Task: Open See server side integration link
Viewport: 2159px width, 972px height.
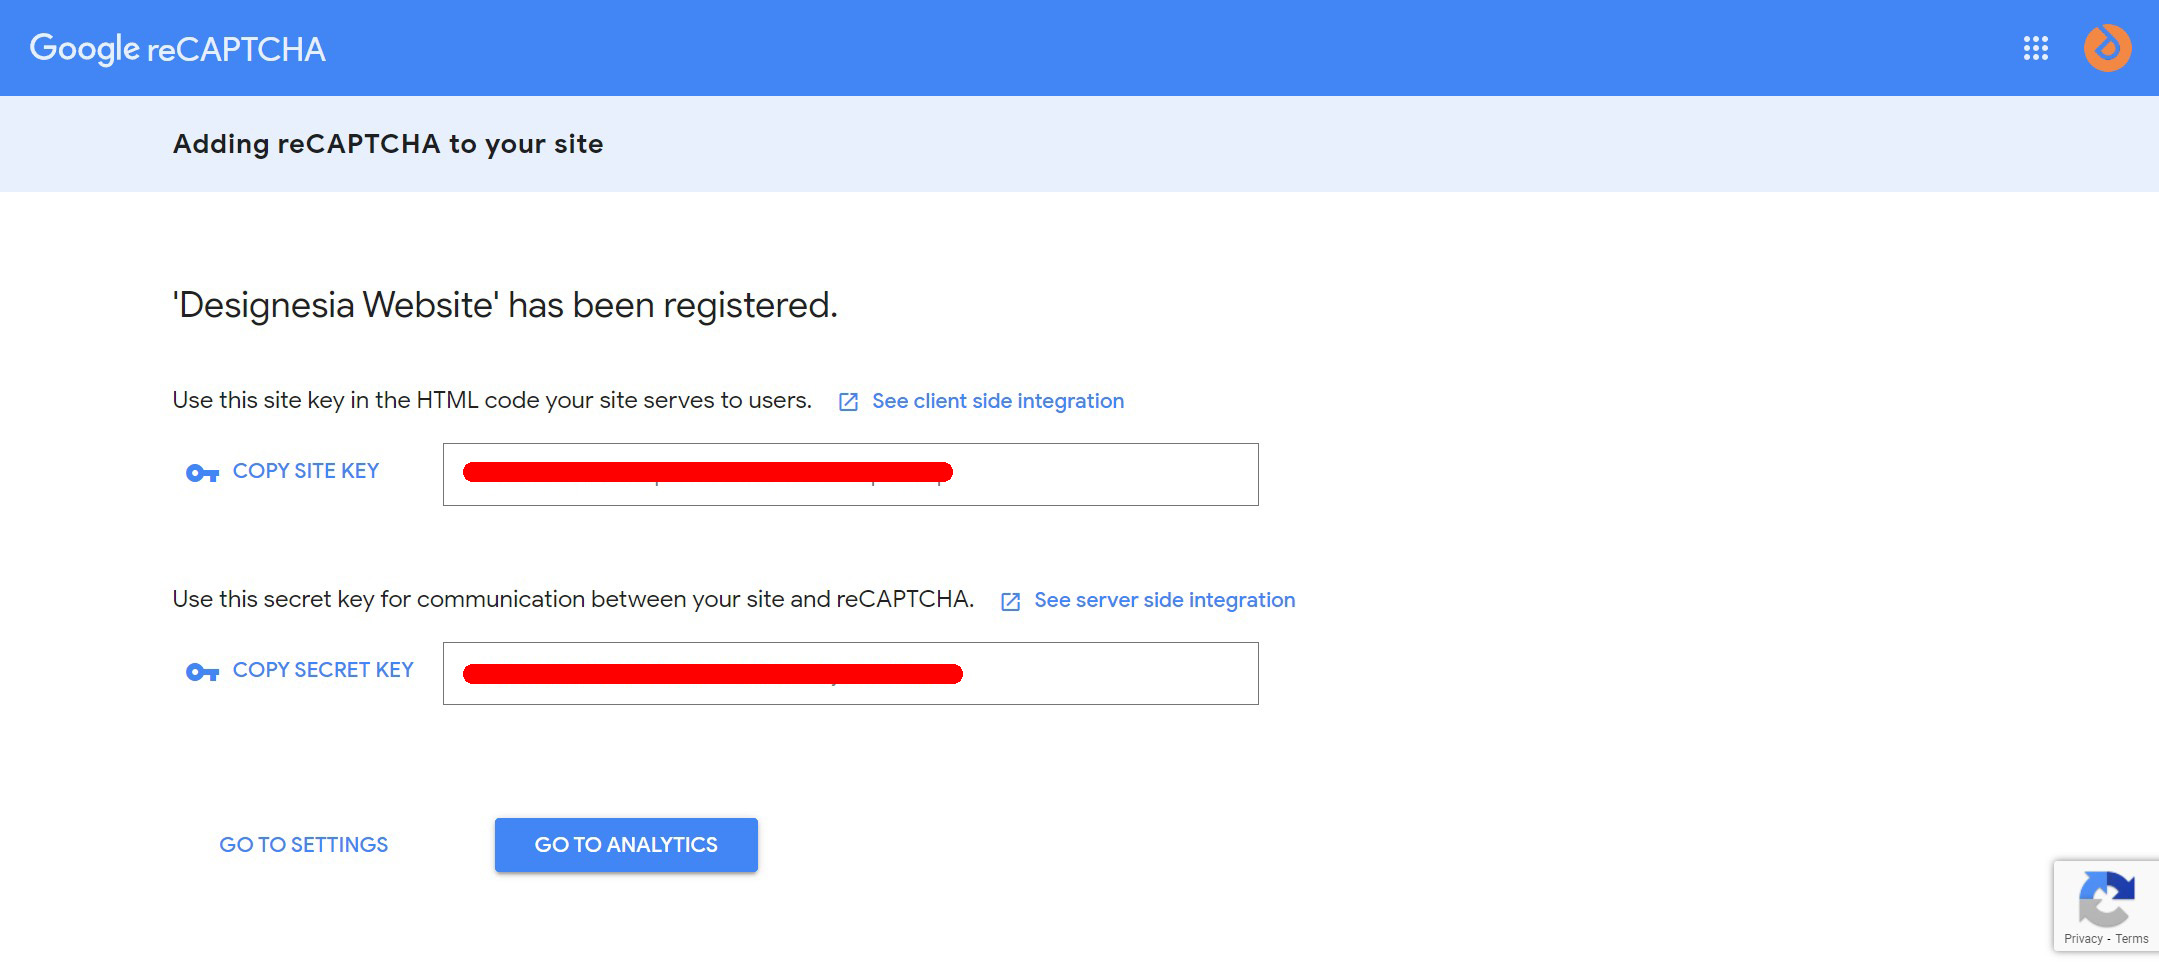Action: pos(1165,600)
